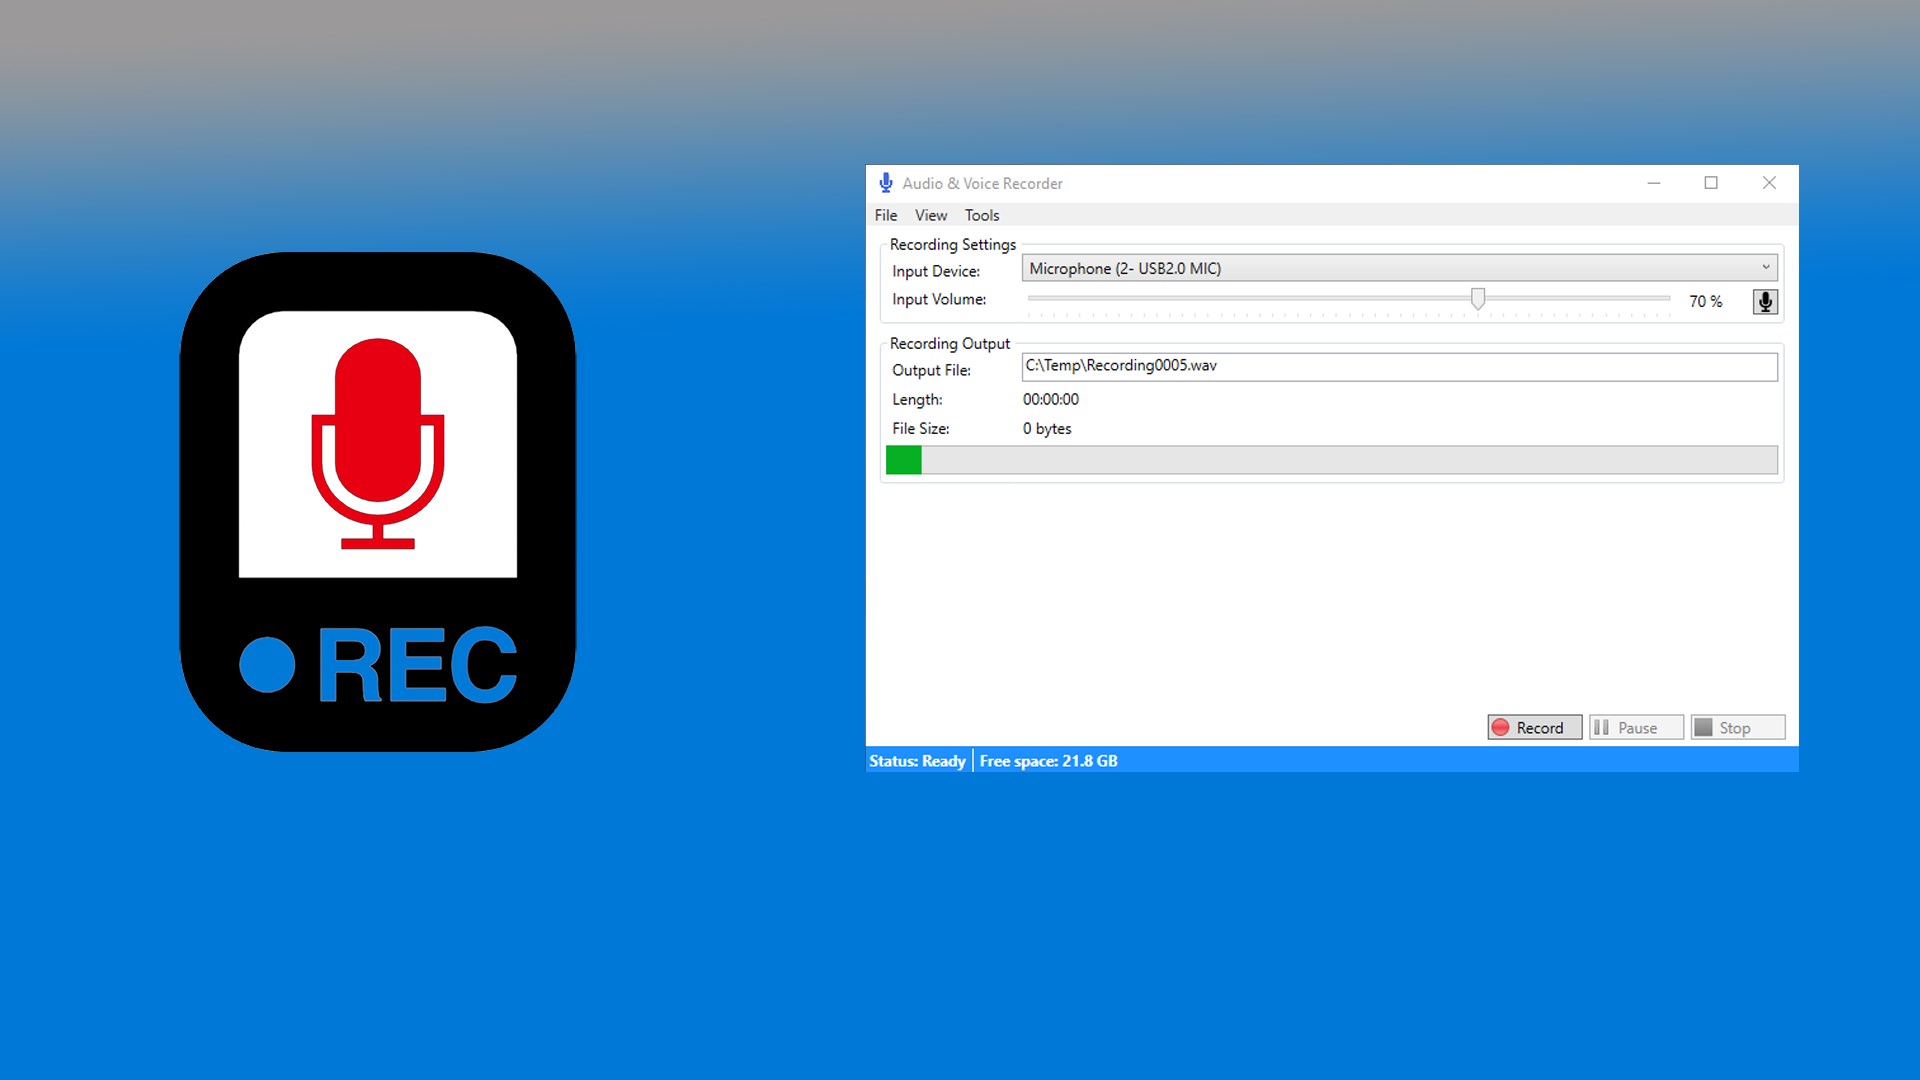The width and height of the screenshot is (1920, 1080).
Task: Click the Free space: 21.8 GB status indicator
Action: coord(1048,760)
